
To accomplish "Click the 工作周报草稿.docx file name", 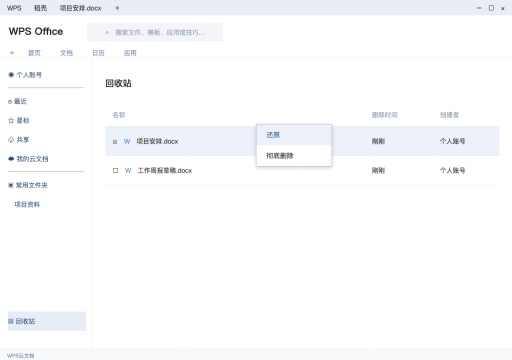I will pyautogui.click(x=165, y=171).
